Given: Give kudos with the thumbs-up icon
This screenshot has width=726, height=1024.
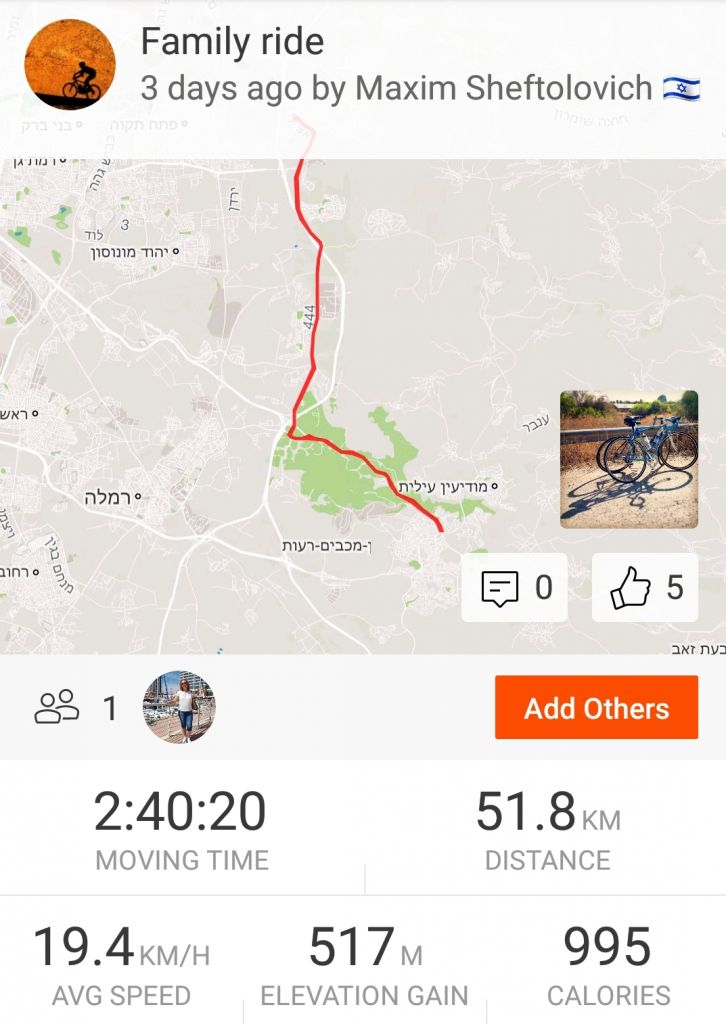Looking at the screenshot, I should [630, 588].
